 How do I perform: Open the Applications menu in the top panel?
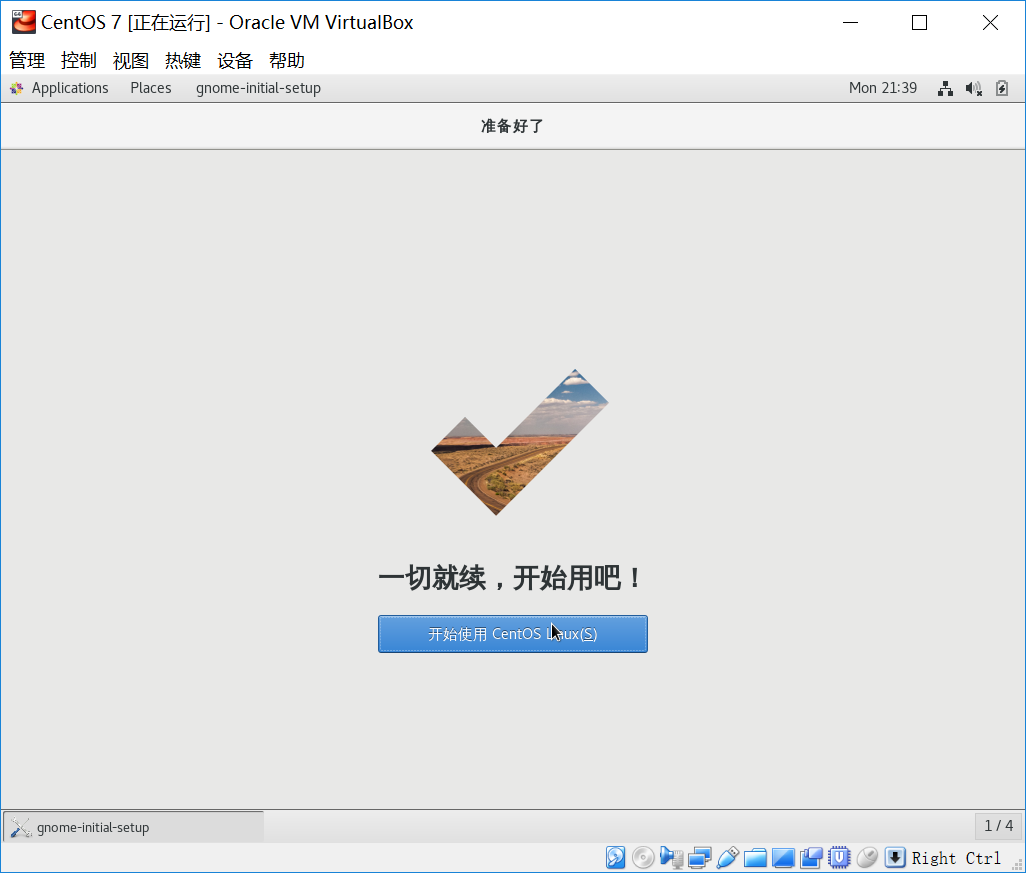coord(69,88)
